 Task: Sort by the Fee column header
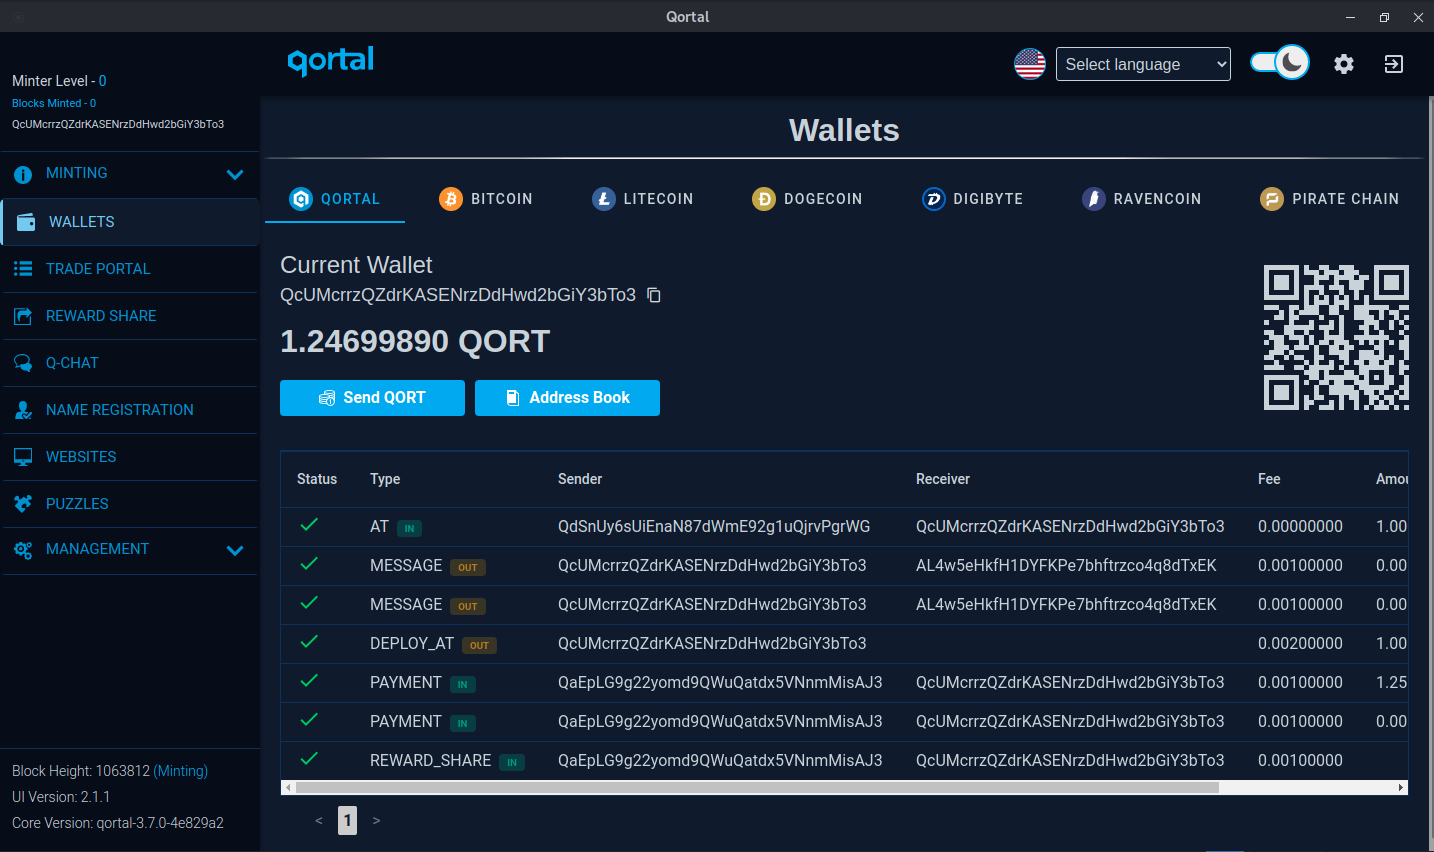(1269, 479)
